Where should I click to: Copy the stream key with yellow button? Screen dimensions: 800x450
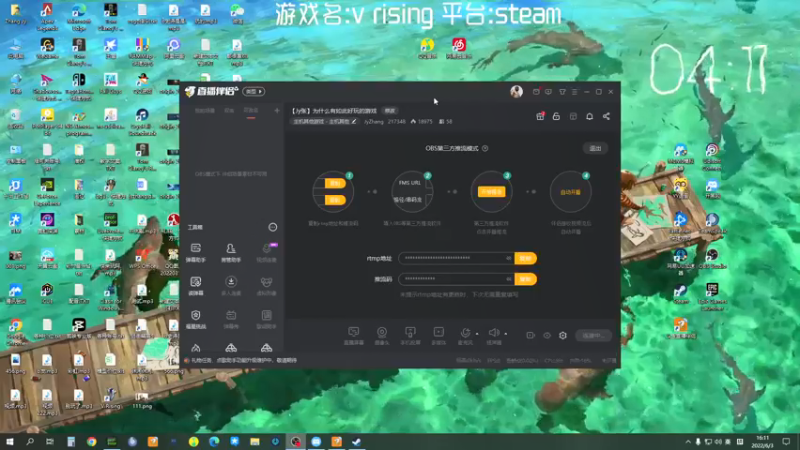[526, 279]
